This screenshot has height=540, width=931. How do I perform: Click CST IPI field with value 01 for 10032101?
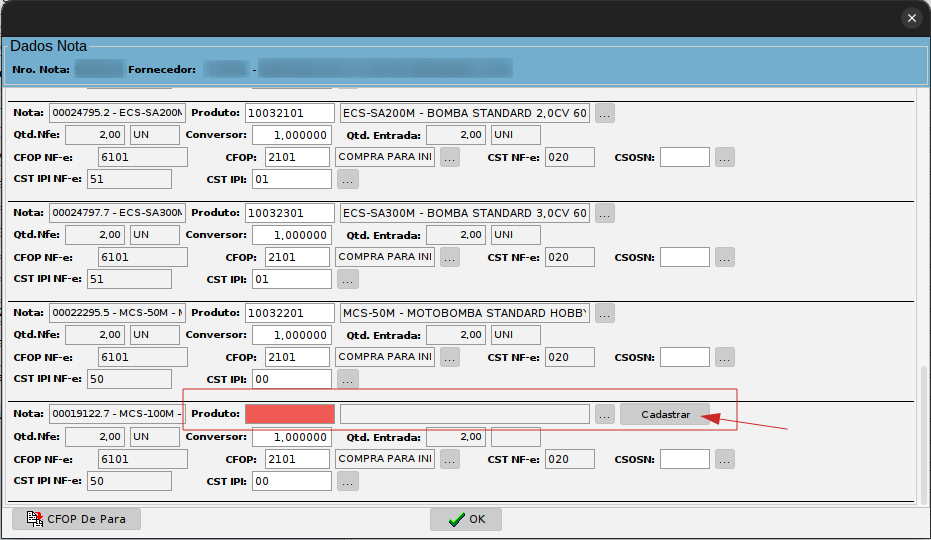click(x=291, y=179)
